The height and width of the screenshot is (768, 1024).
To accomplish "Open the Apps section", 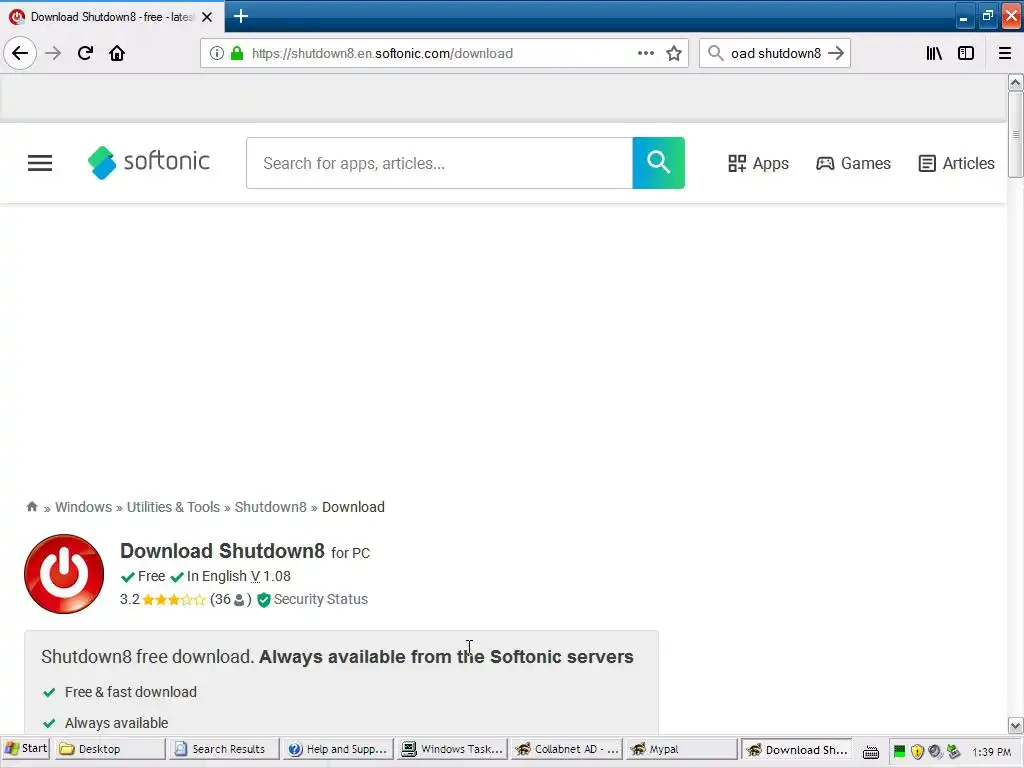I will tap(758, 163).
